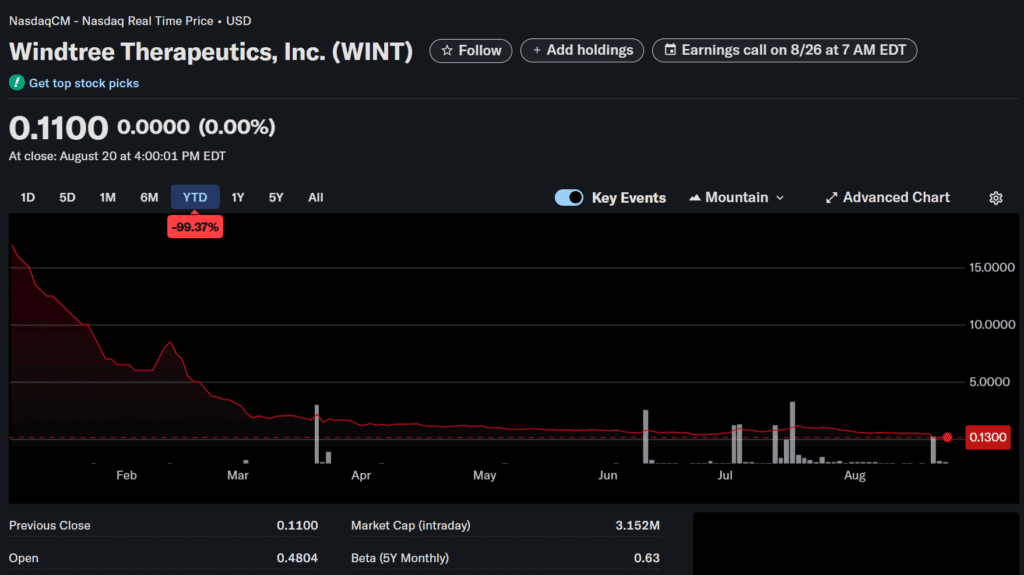
Task: Click the Apr label on chart axis
Action: (x=361, y=475)
